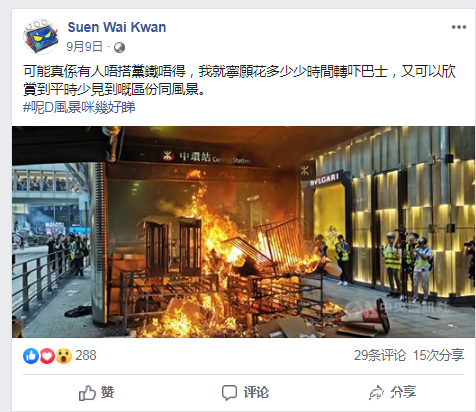Click the 评论 comment button text
Image resolution: width=476 pixels, height=412 pixels.
tap(256, 392)
